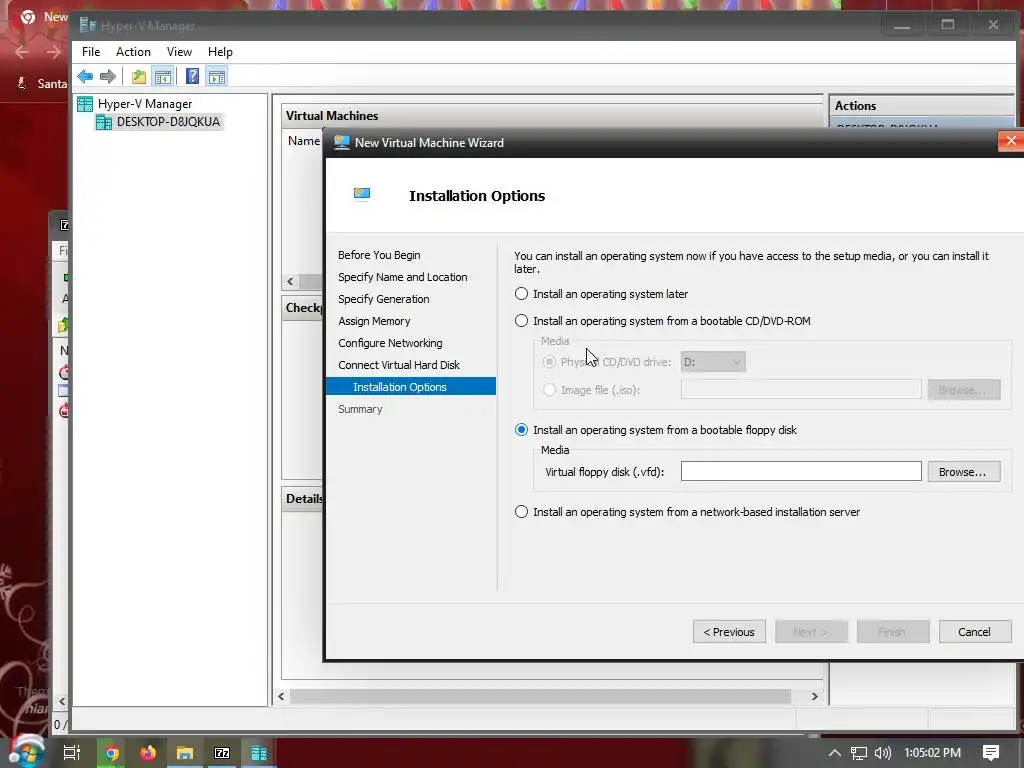Click the Name column header
Image resolution: width=1024 pixels, height=768 pixels.
point(304,141)
